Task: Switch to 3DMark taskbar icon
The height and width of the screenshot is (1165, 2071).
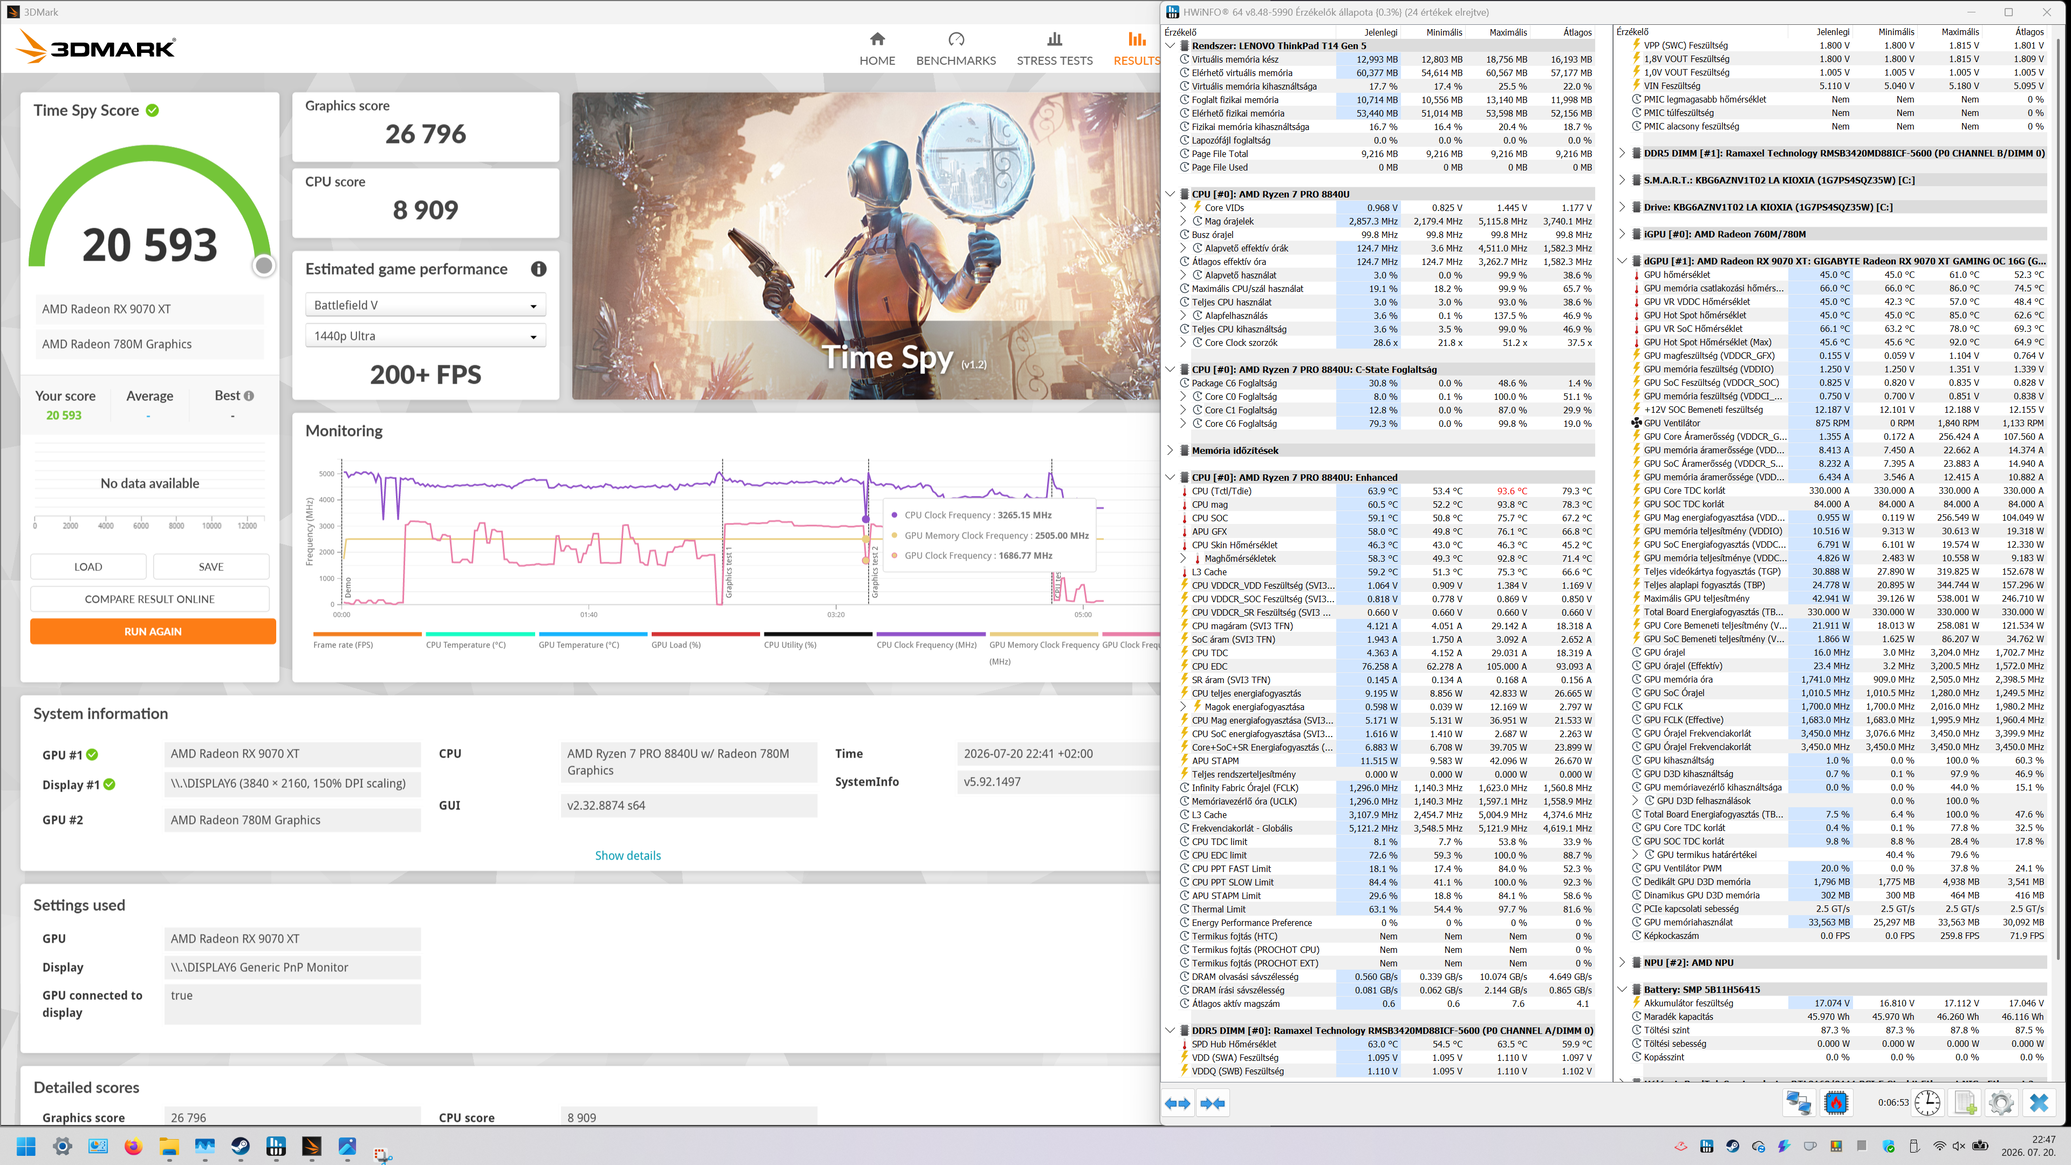Action: 312,1146
